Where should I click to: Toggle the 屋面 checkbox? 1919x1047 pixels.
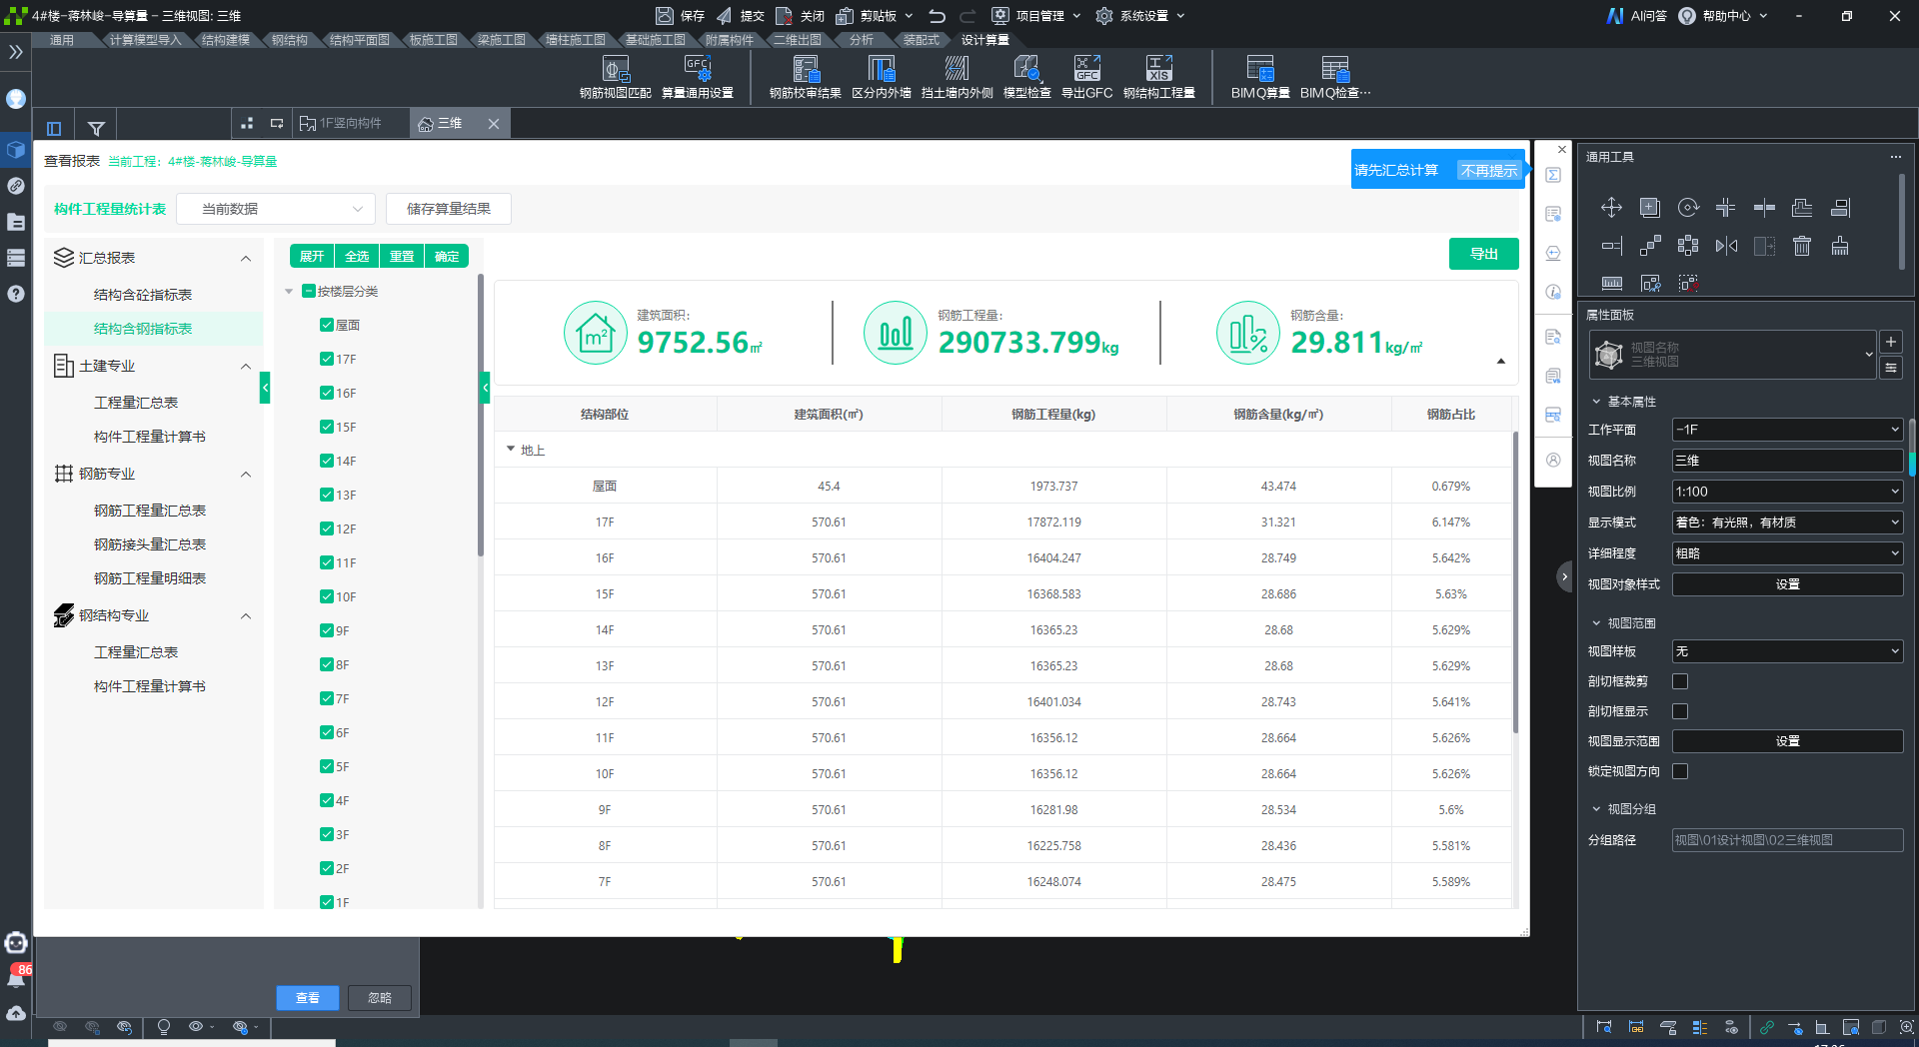click(x=326, y=325)
